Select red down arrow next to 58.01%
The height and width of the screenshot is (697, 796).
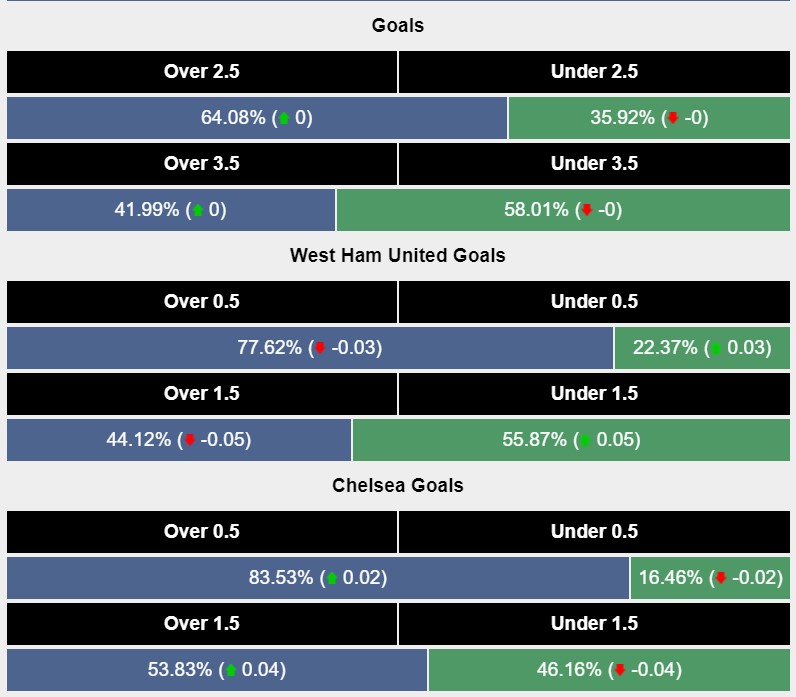(587, 210)
